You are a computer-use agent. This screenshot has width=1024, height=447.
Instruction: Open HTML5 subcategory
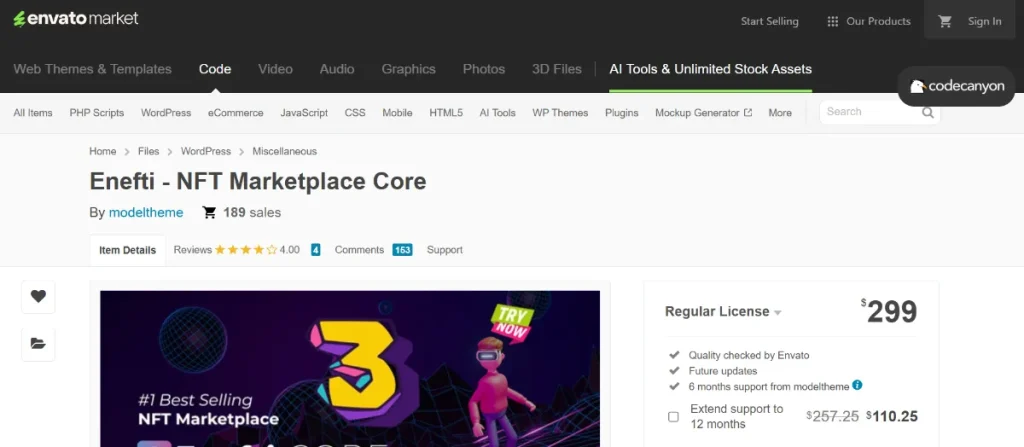[x=446, y=112]
